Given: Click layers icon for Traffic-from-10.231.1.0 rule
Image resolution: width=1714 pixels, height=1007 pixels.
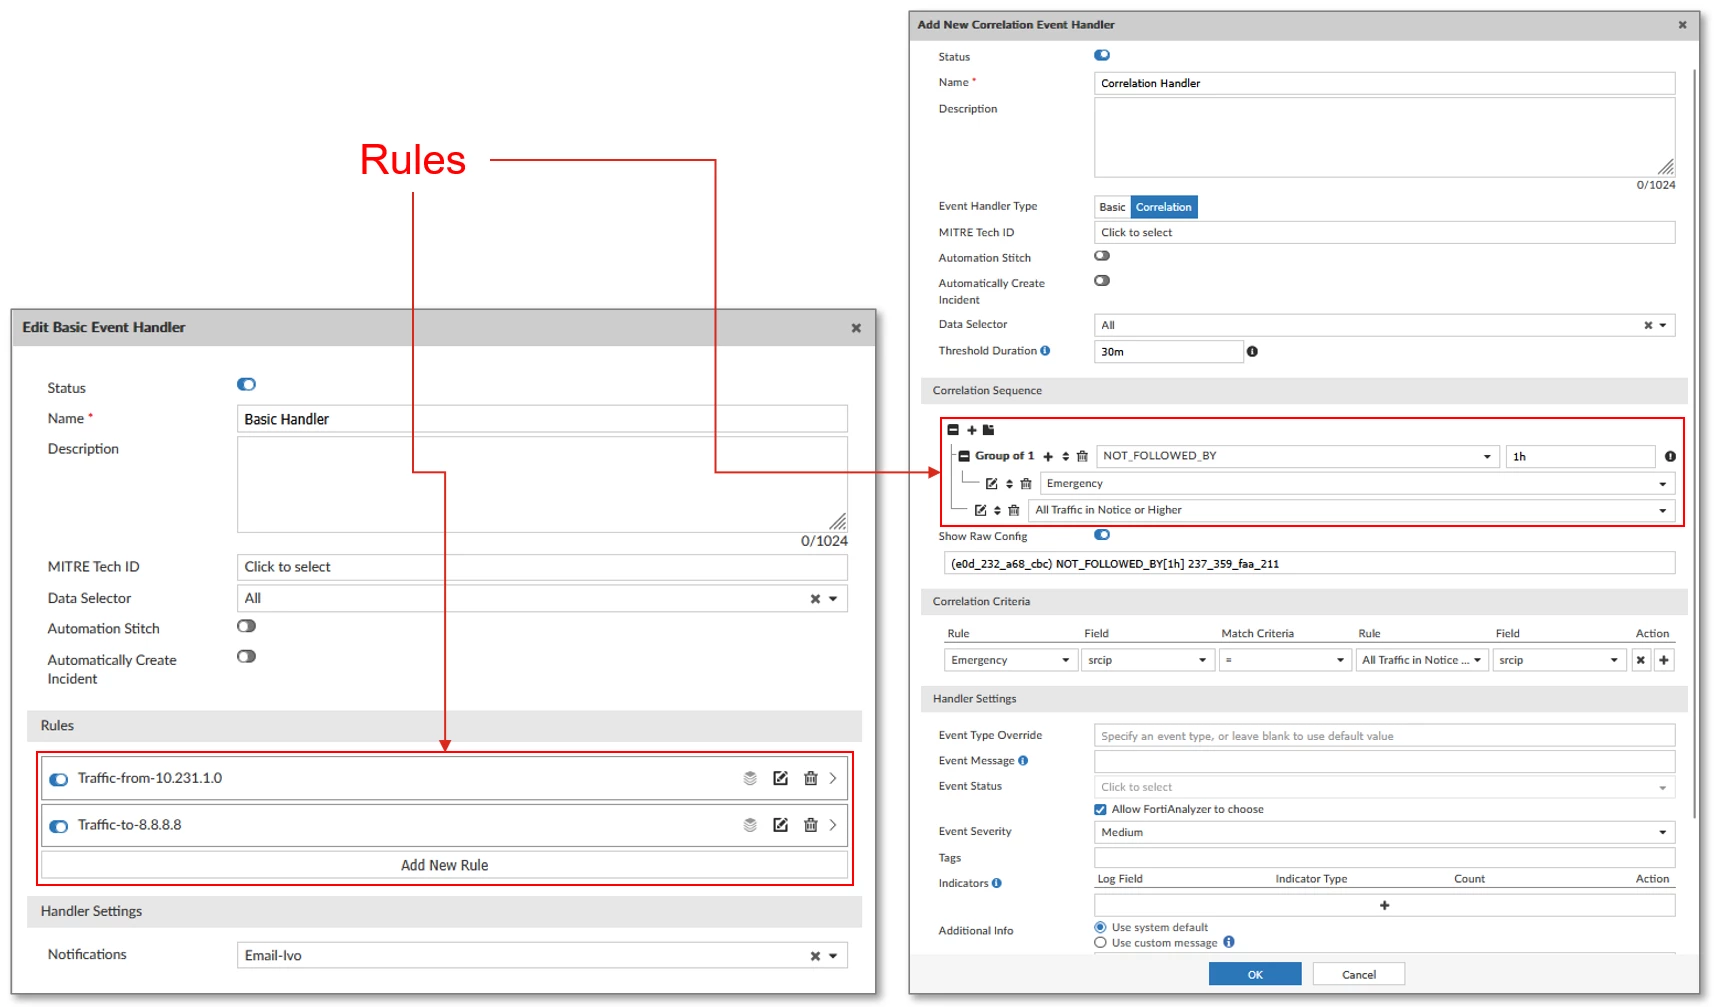Looking at the screenshot, I should coord(750,778).
